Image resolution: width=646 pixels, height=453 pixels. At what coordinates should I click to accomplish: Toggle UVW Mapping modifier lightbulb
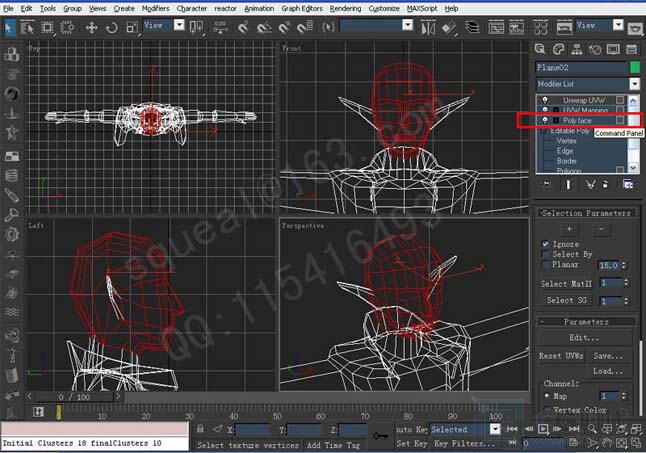click(x=545, y=110)
